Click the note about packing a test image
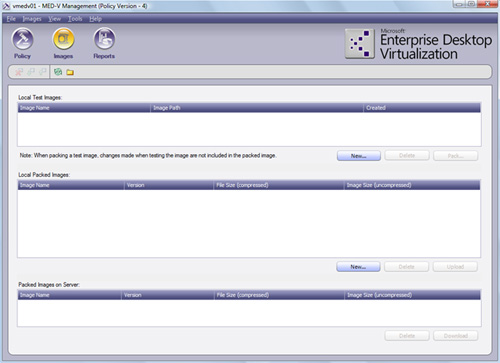 coord(148,155)
